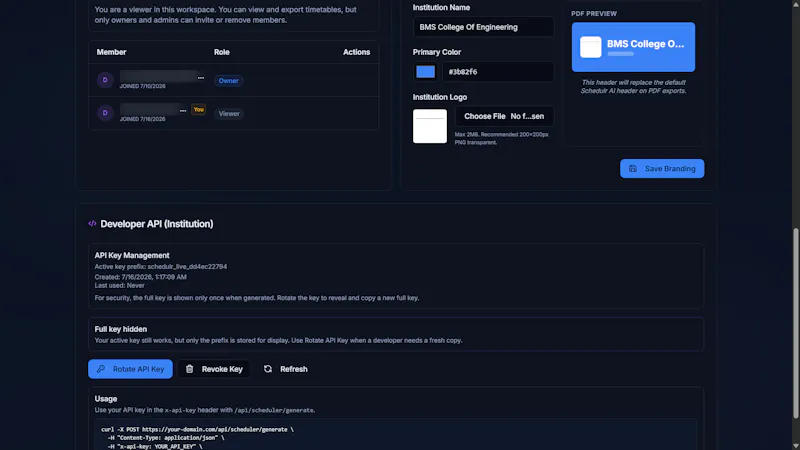The width and height of the screenshot is (800, 450).
Task: Click the Full key hidden heading
Action: (120, 329)
